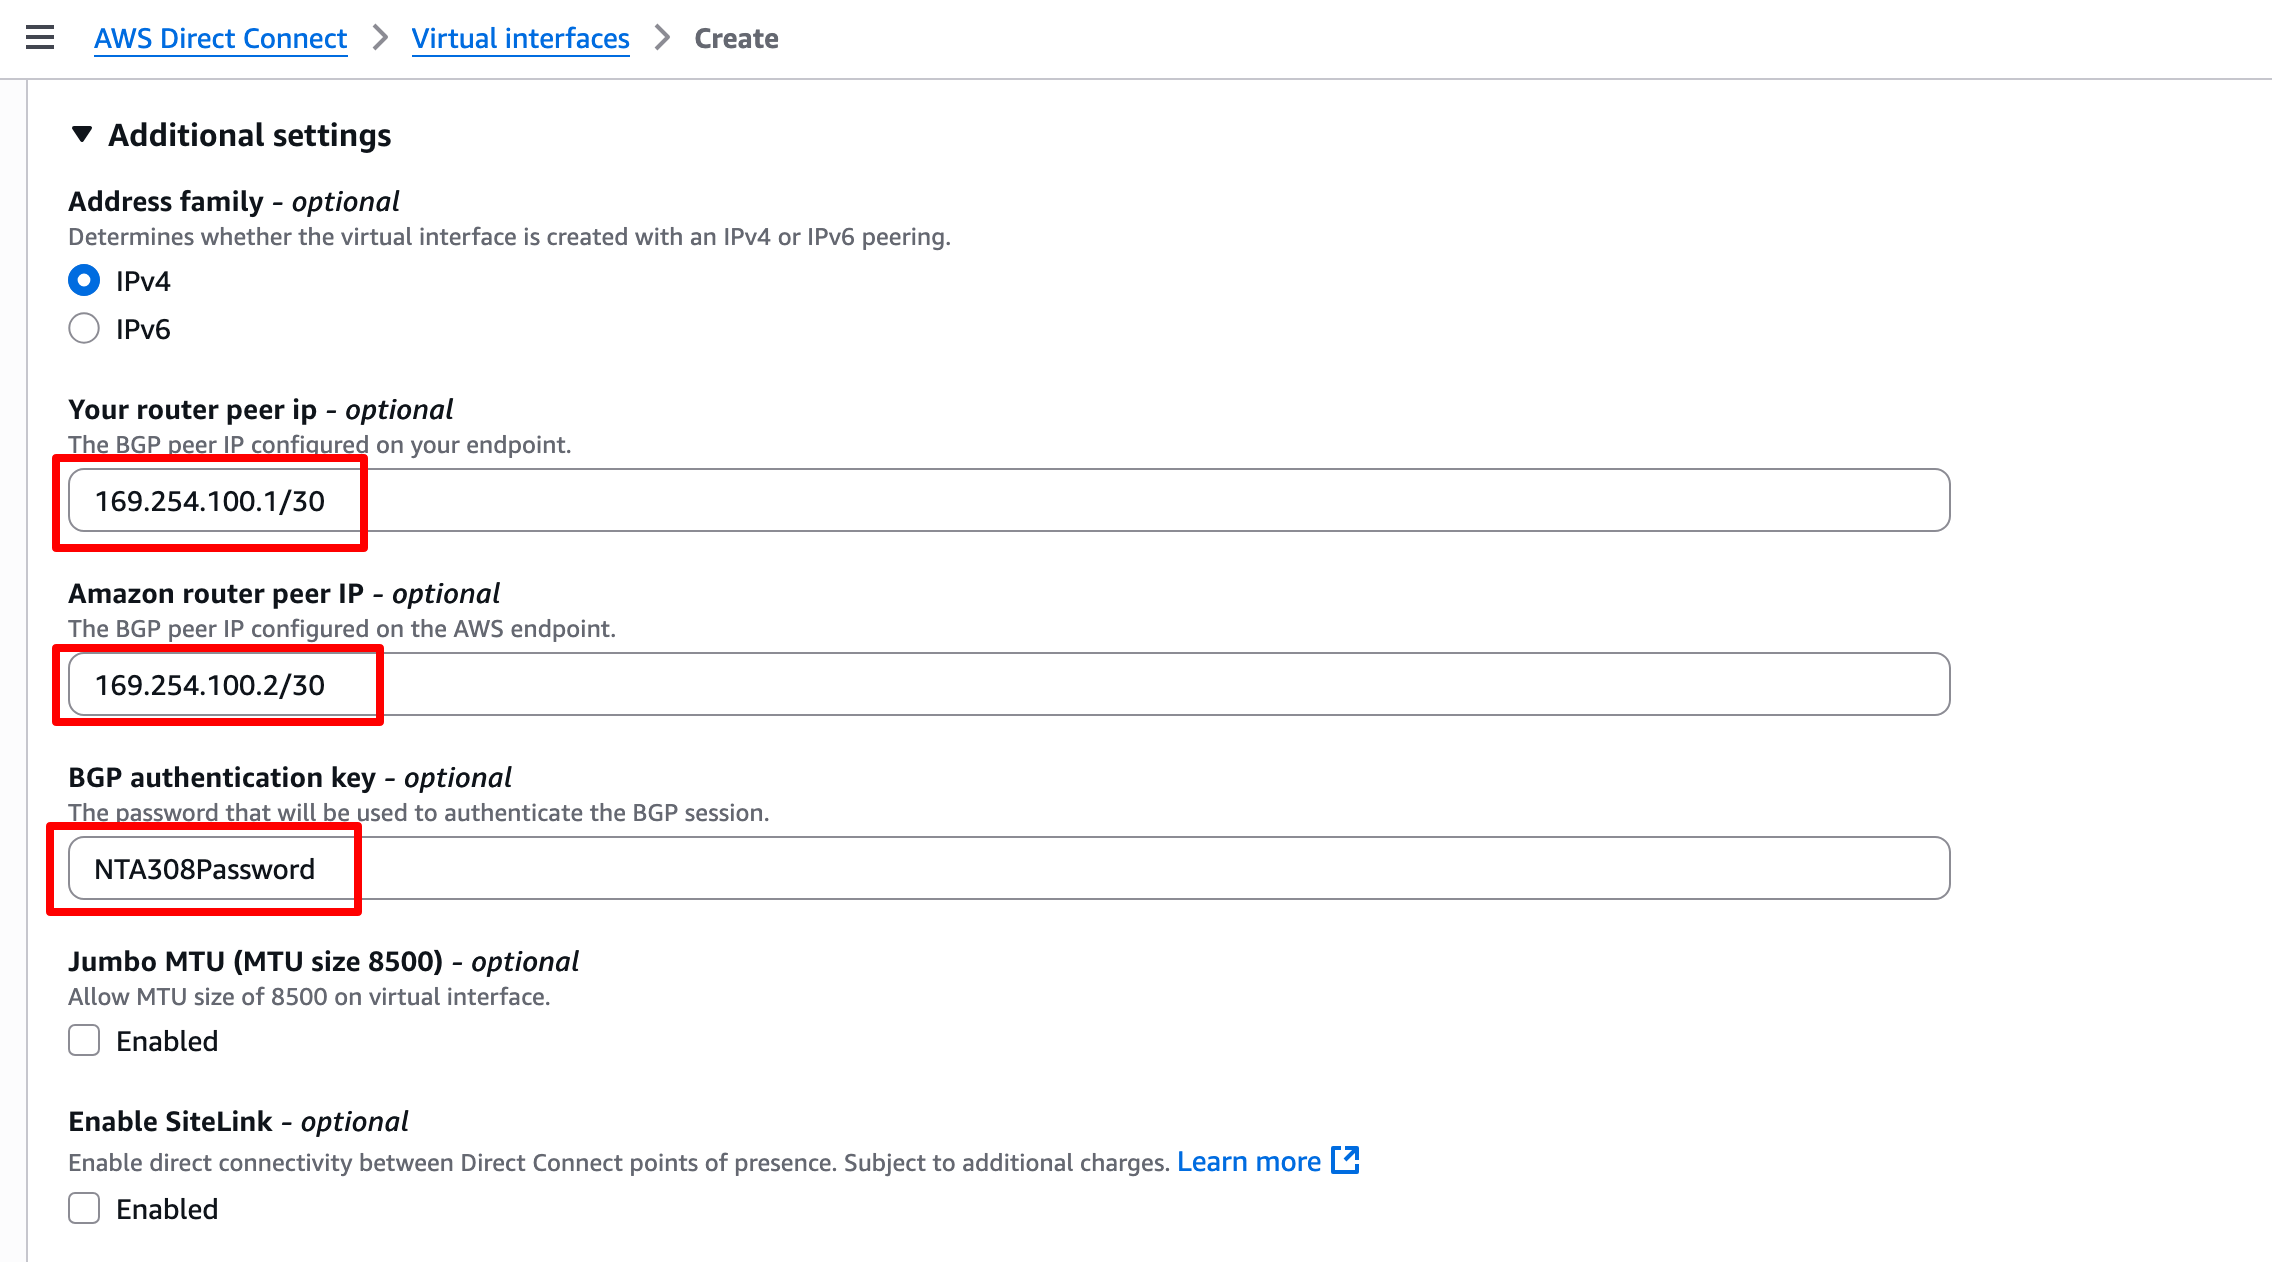Open the SiteLink Learn more link
The image size is (2272, 1262).
click(1249, 1162)
